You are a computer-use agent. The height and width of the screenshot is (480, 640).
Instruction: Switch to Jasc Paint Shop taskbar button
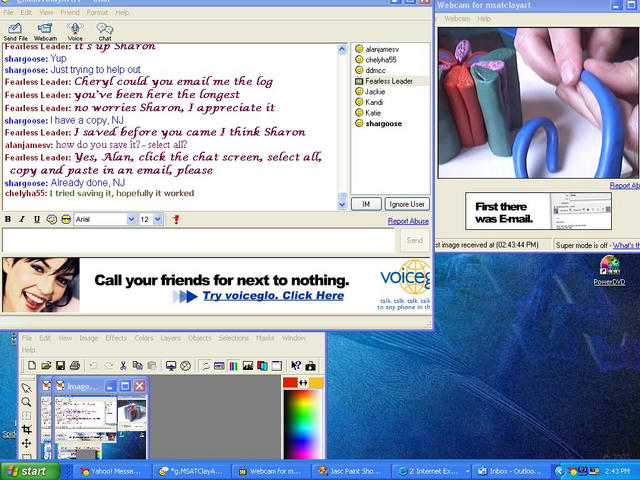point(349,471)
